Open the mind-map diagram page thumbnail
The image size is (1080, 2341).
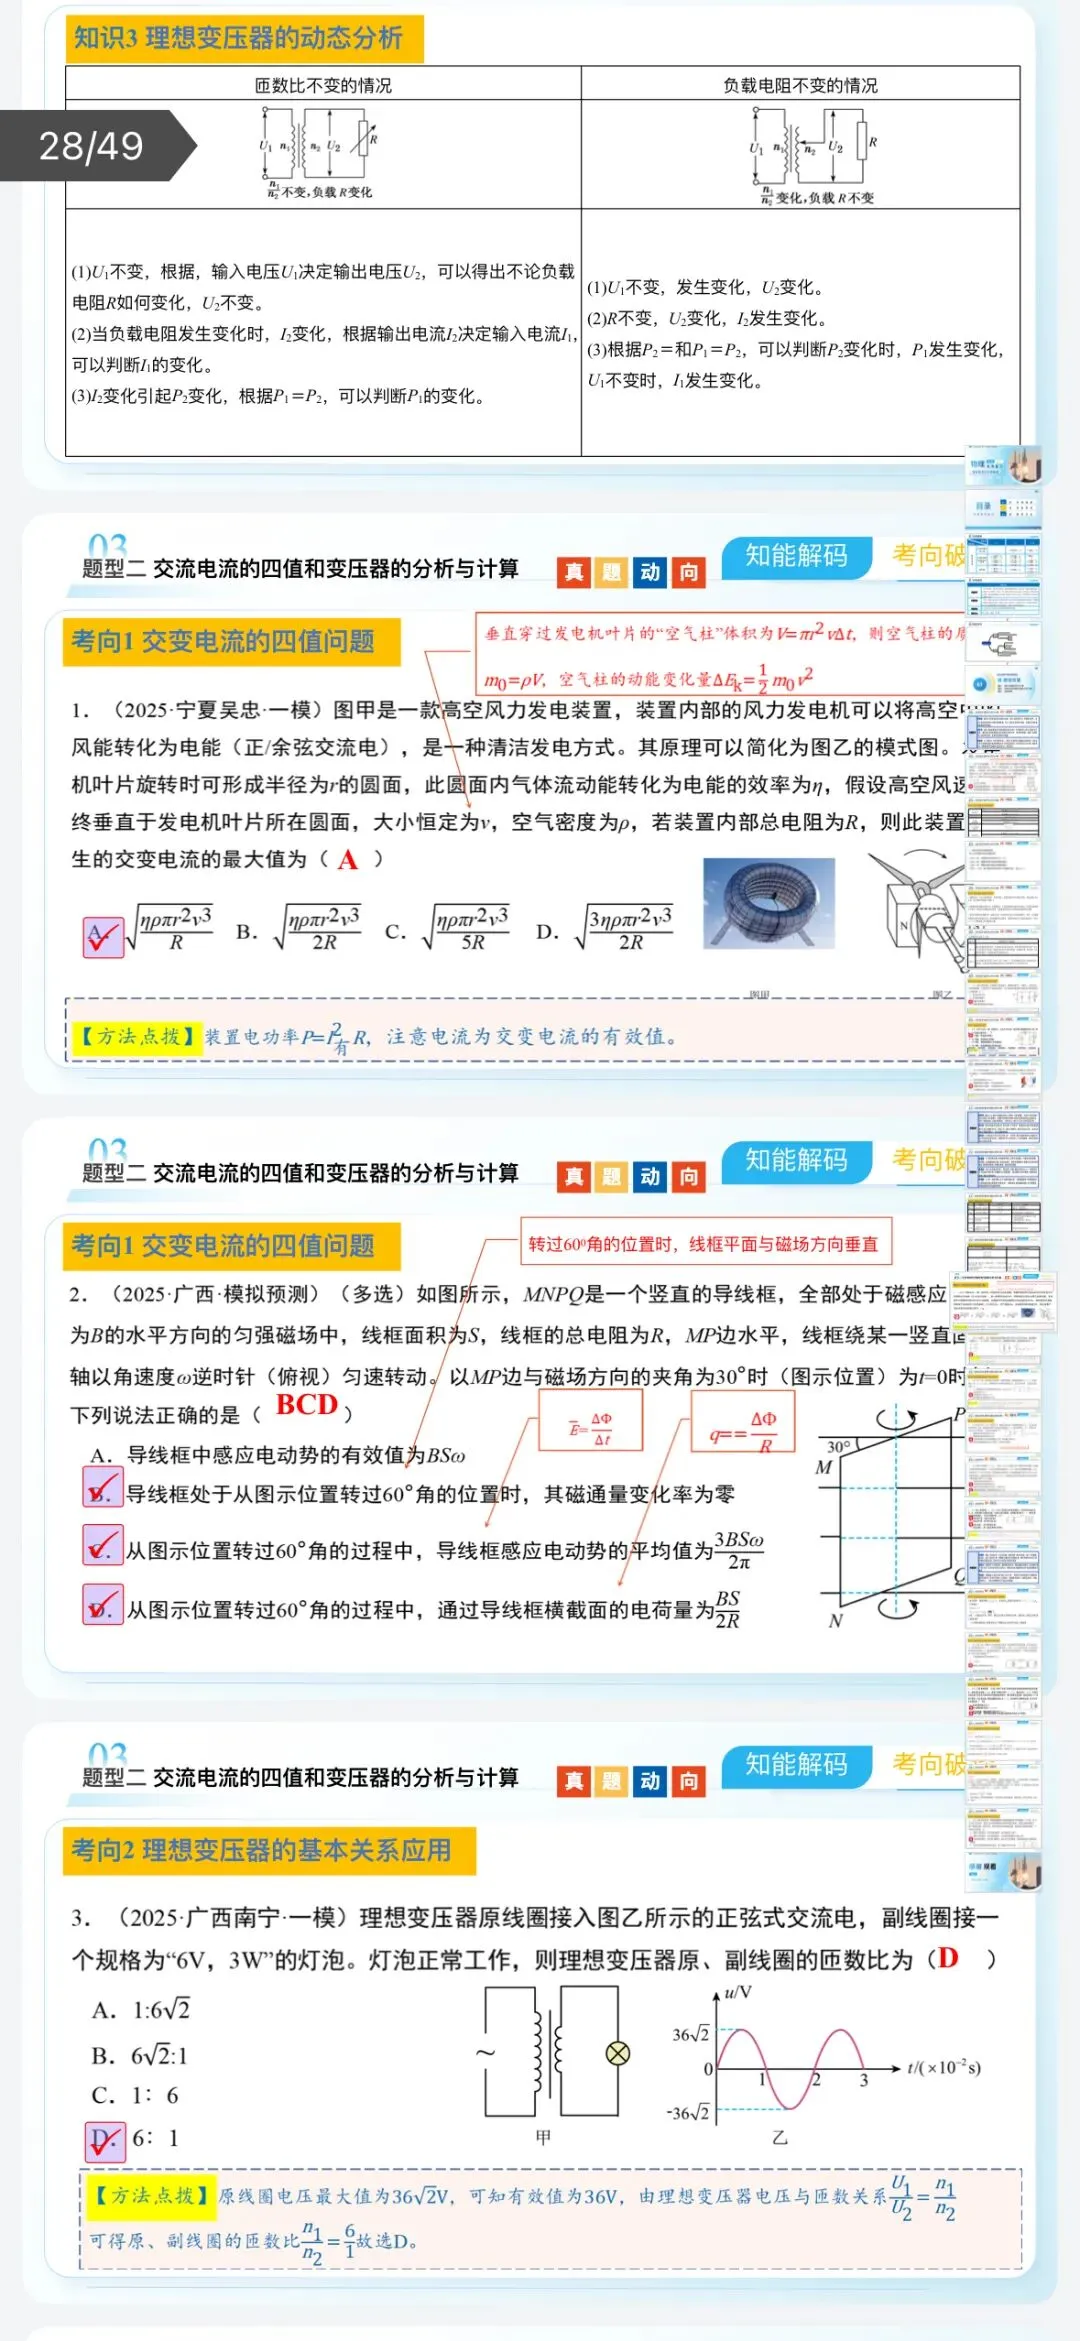[x=1004, y=642]
